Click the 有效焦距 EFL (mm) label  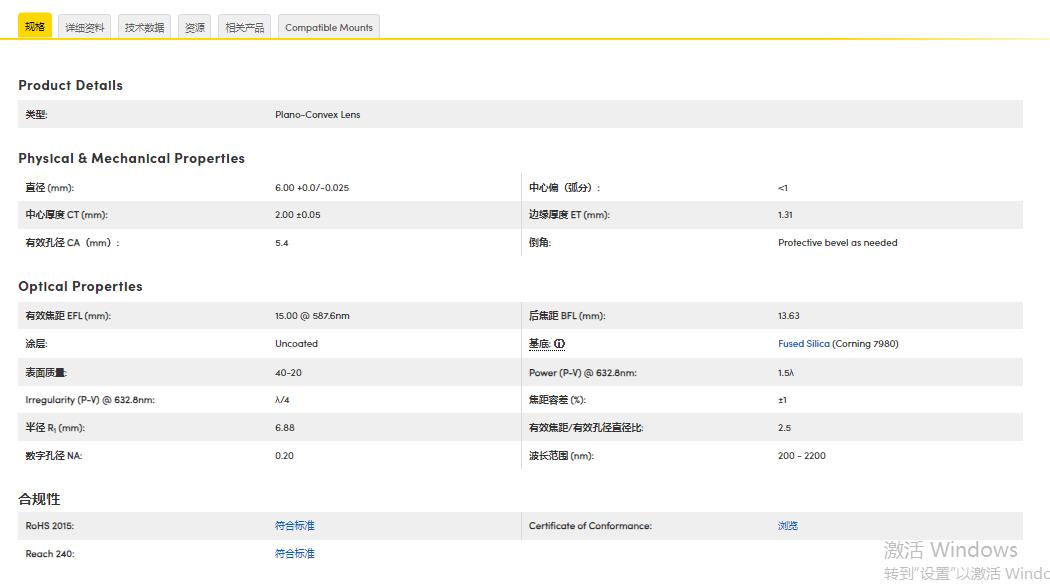[x=68, y=315]
